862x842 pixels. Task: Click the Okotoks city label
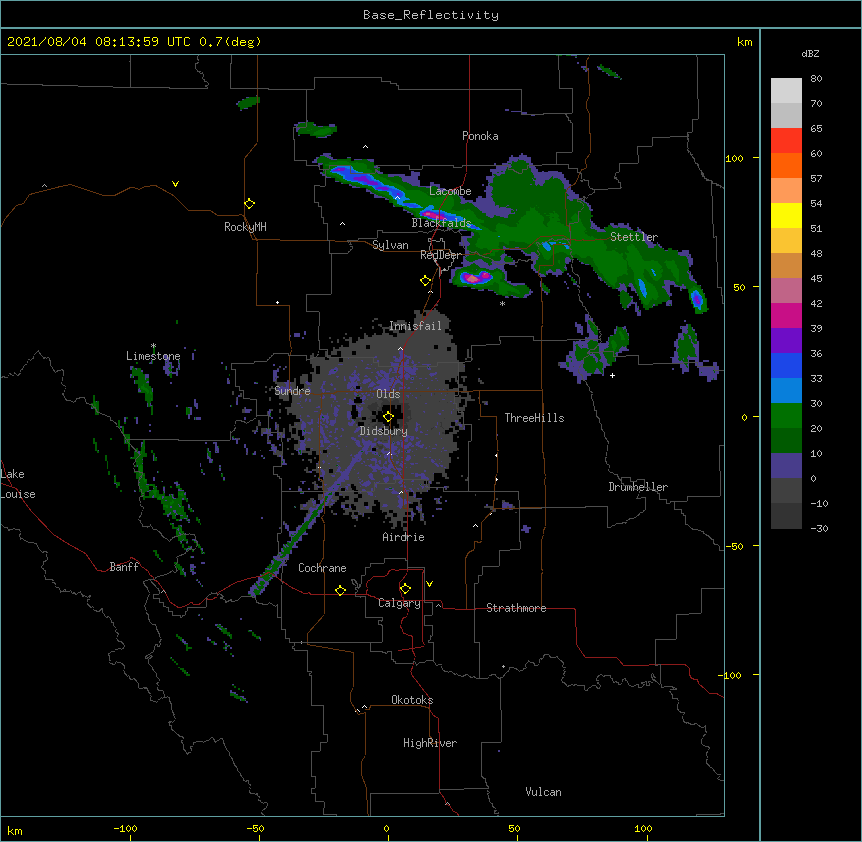(412, 700)
